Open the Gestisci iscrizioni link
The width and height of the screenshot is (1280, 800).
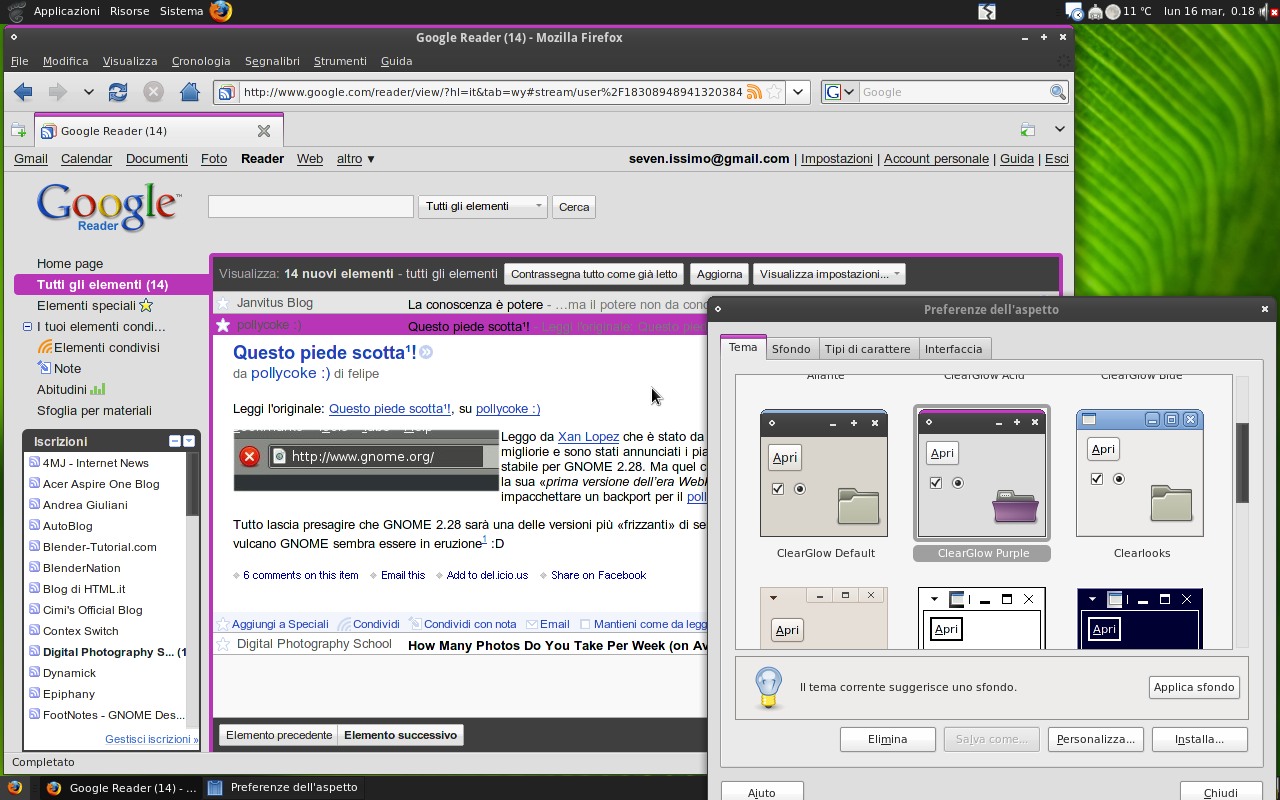151,739
